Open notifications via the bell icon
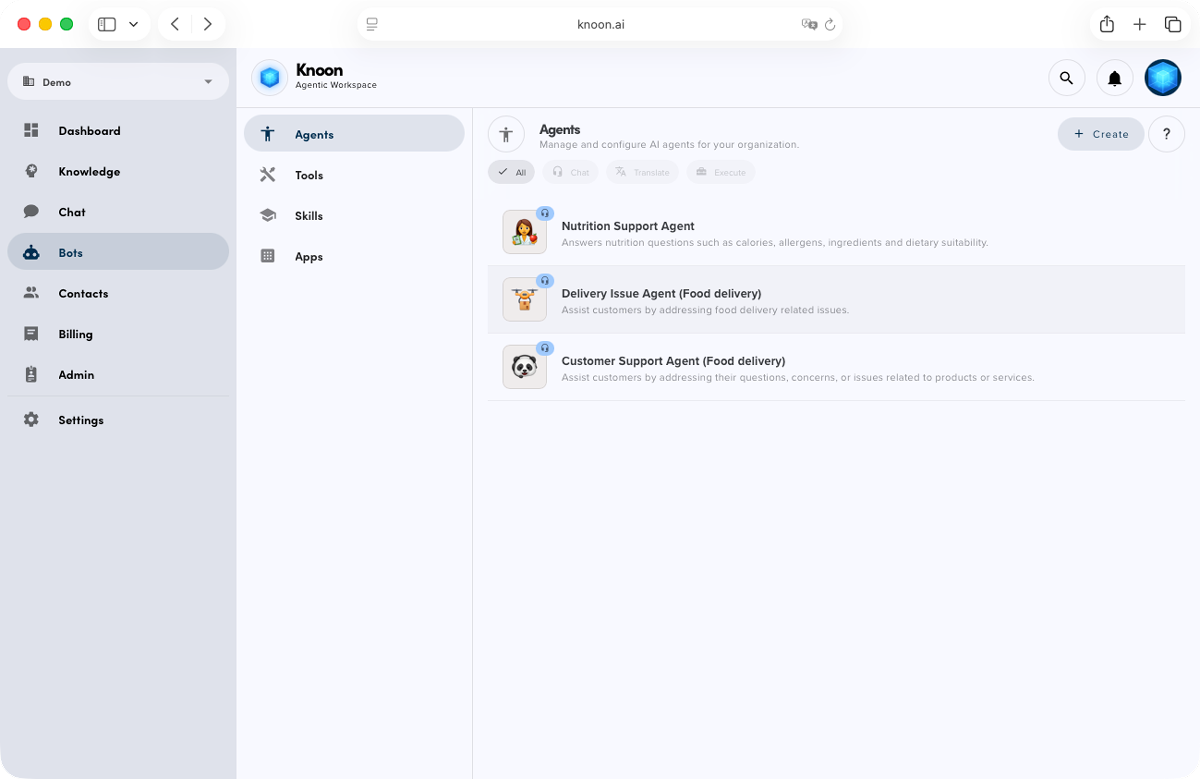This screenshot has height=779, width=1200. [x=1114, y=77]
